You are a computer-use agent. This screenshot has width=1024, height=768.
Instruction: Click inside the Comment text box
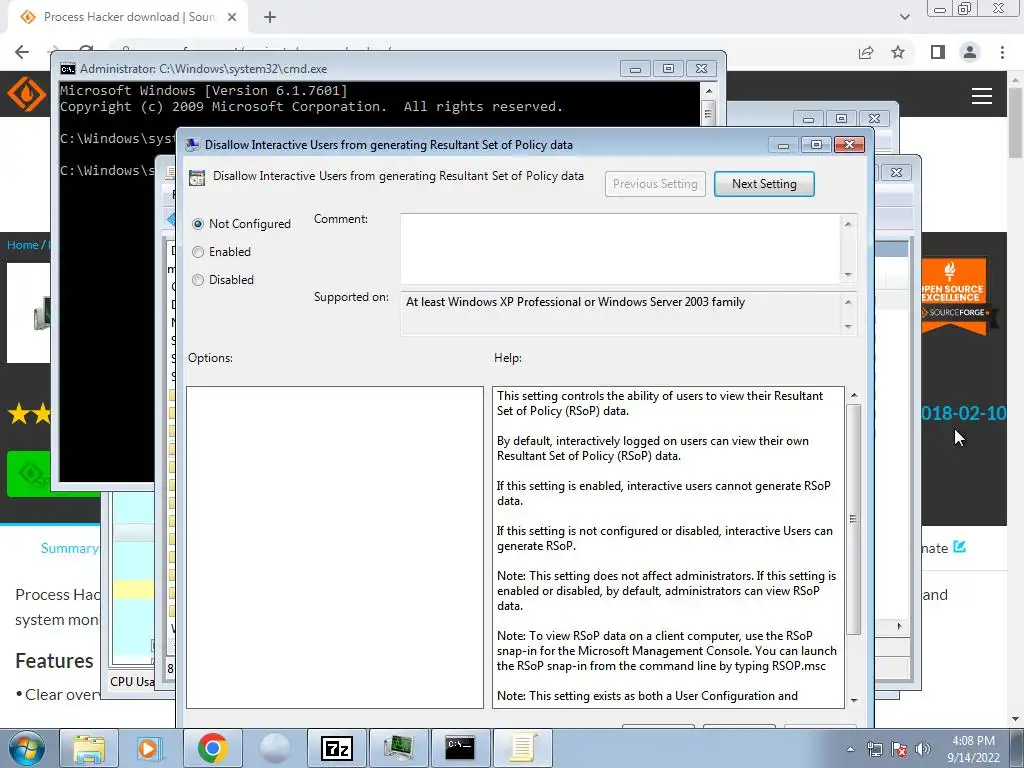click(620, 249)
